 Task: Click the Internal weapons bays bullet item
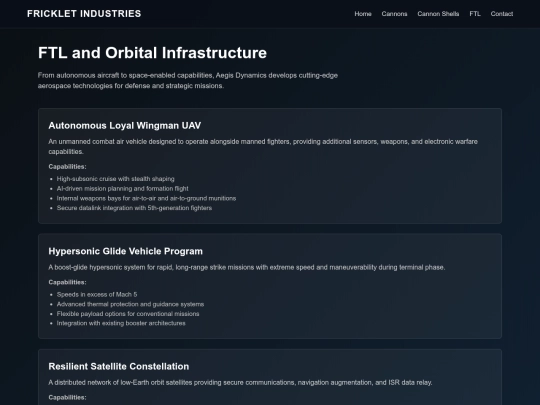point(146,198)
